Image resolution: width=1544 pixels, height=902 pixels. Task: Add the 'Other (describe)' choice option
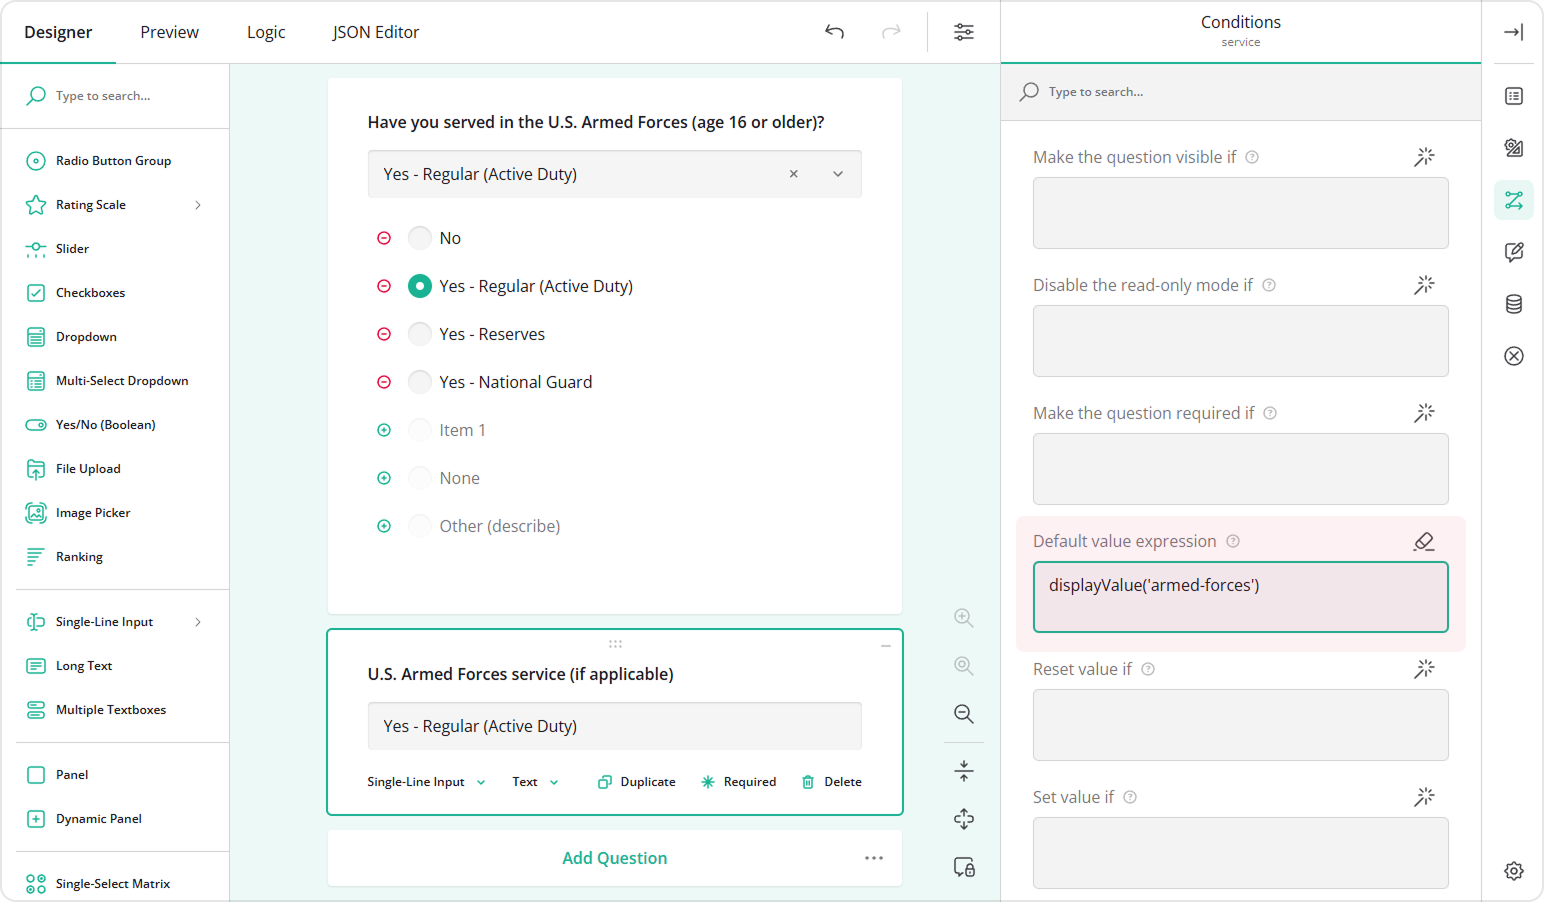384,526
